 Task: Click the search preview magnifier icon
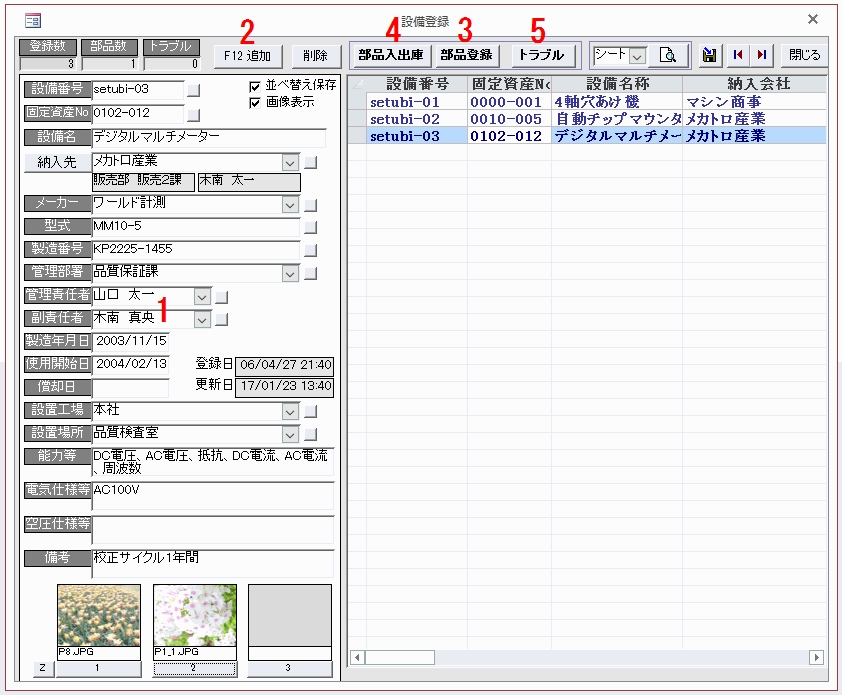pos(668,55)
